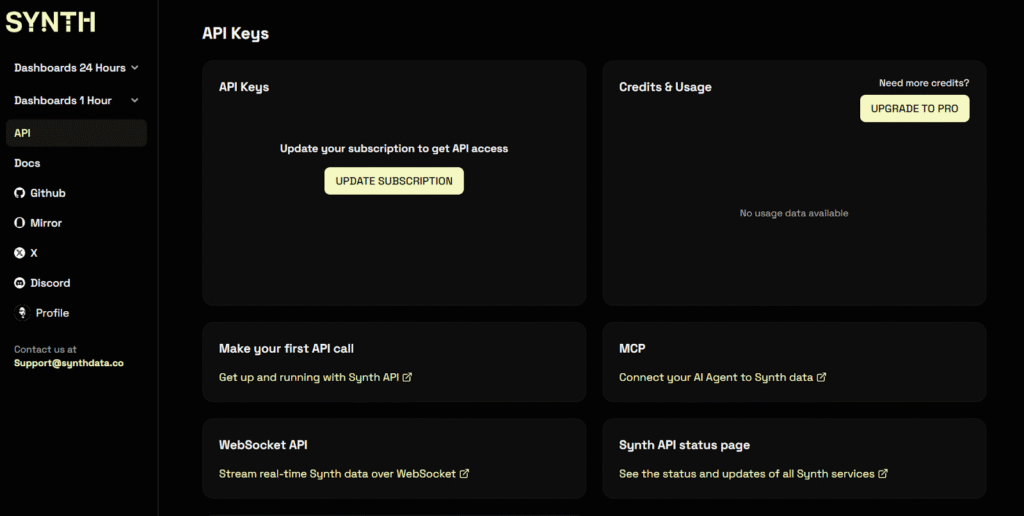
Task: Open the Support@synthdata.co email link
Action: click(69, 363)
